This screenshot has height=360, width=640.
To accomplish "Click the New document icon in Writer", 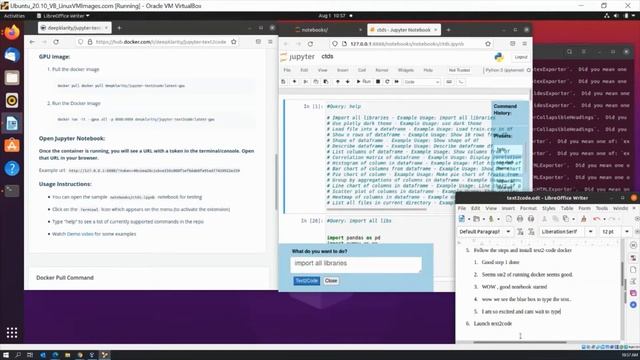I will tap(462, 219).
